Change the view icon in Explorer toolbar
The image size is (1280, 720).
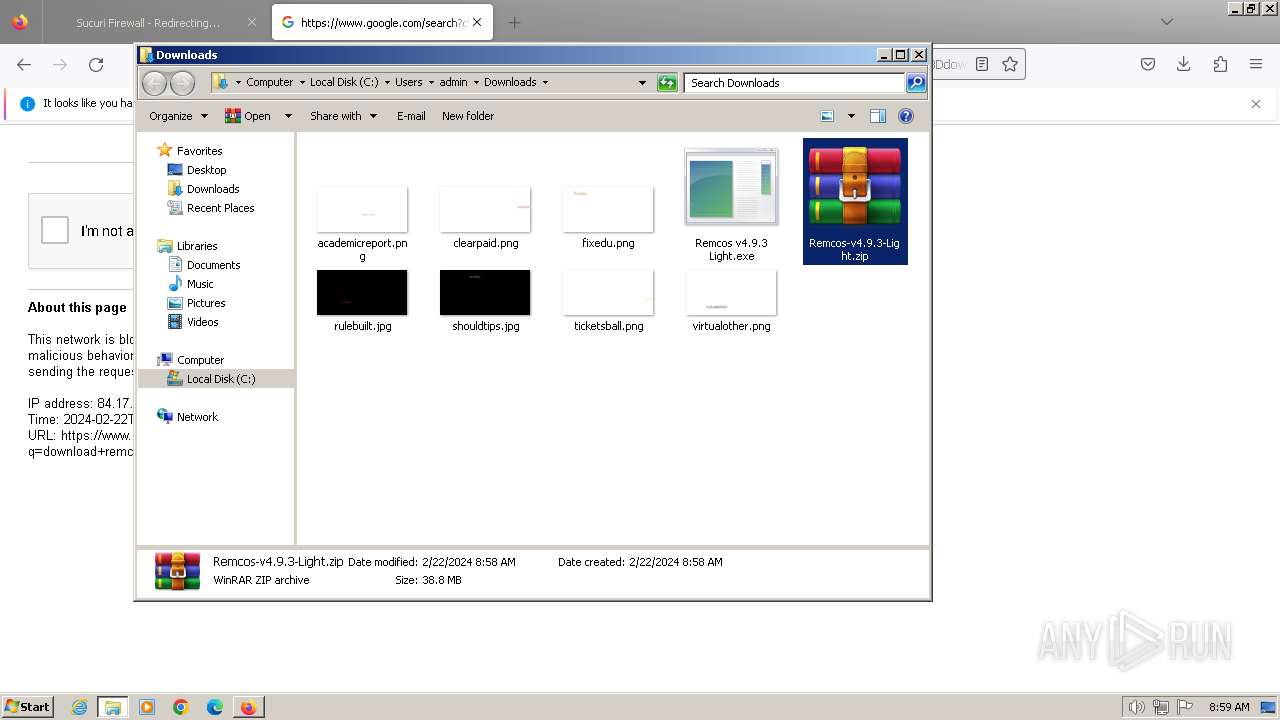coord(827,116)
